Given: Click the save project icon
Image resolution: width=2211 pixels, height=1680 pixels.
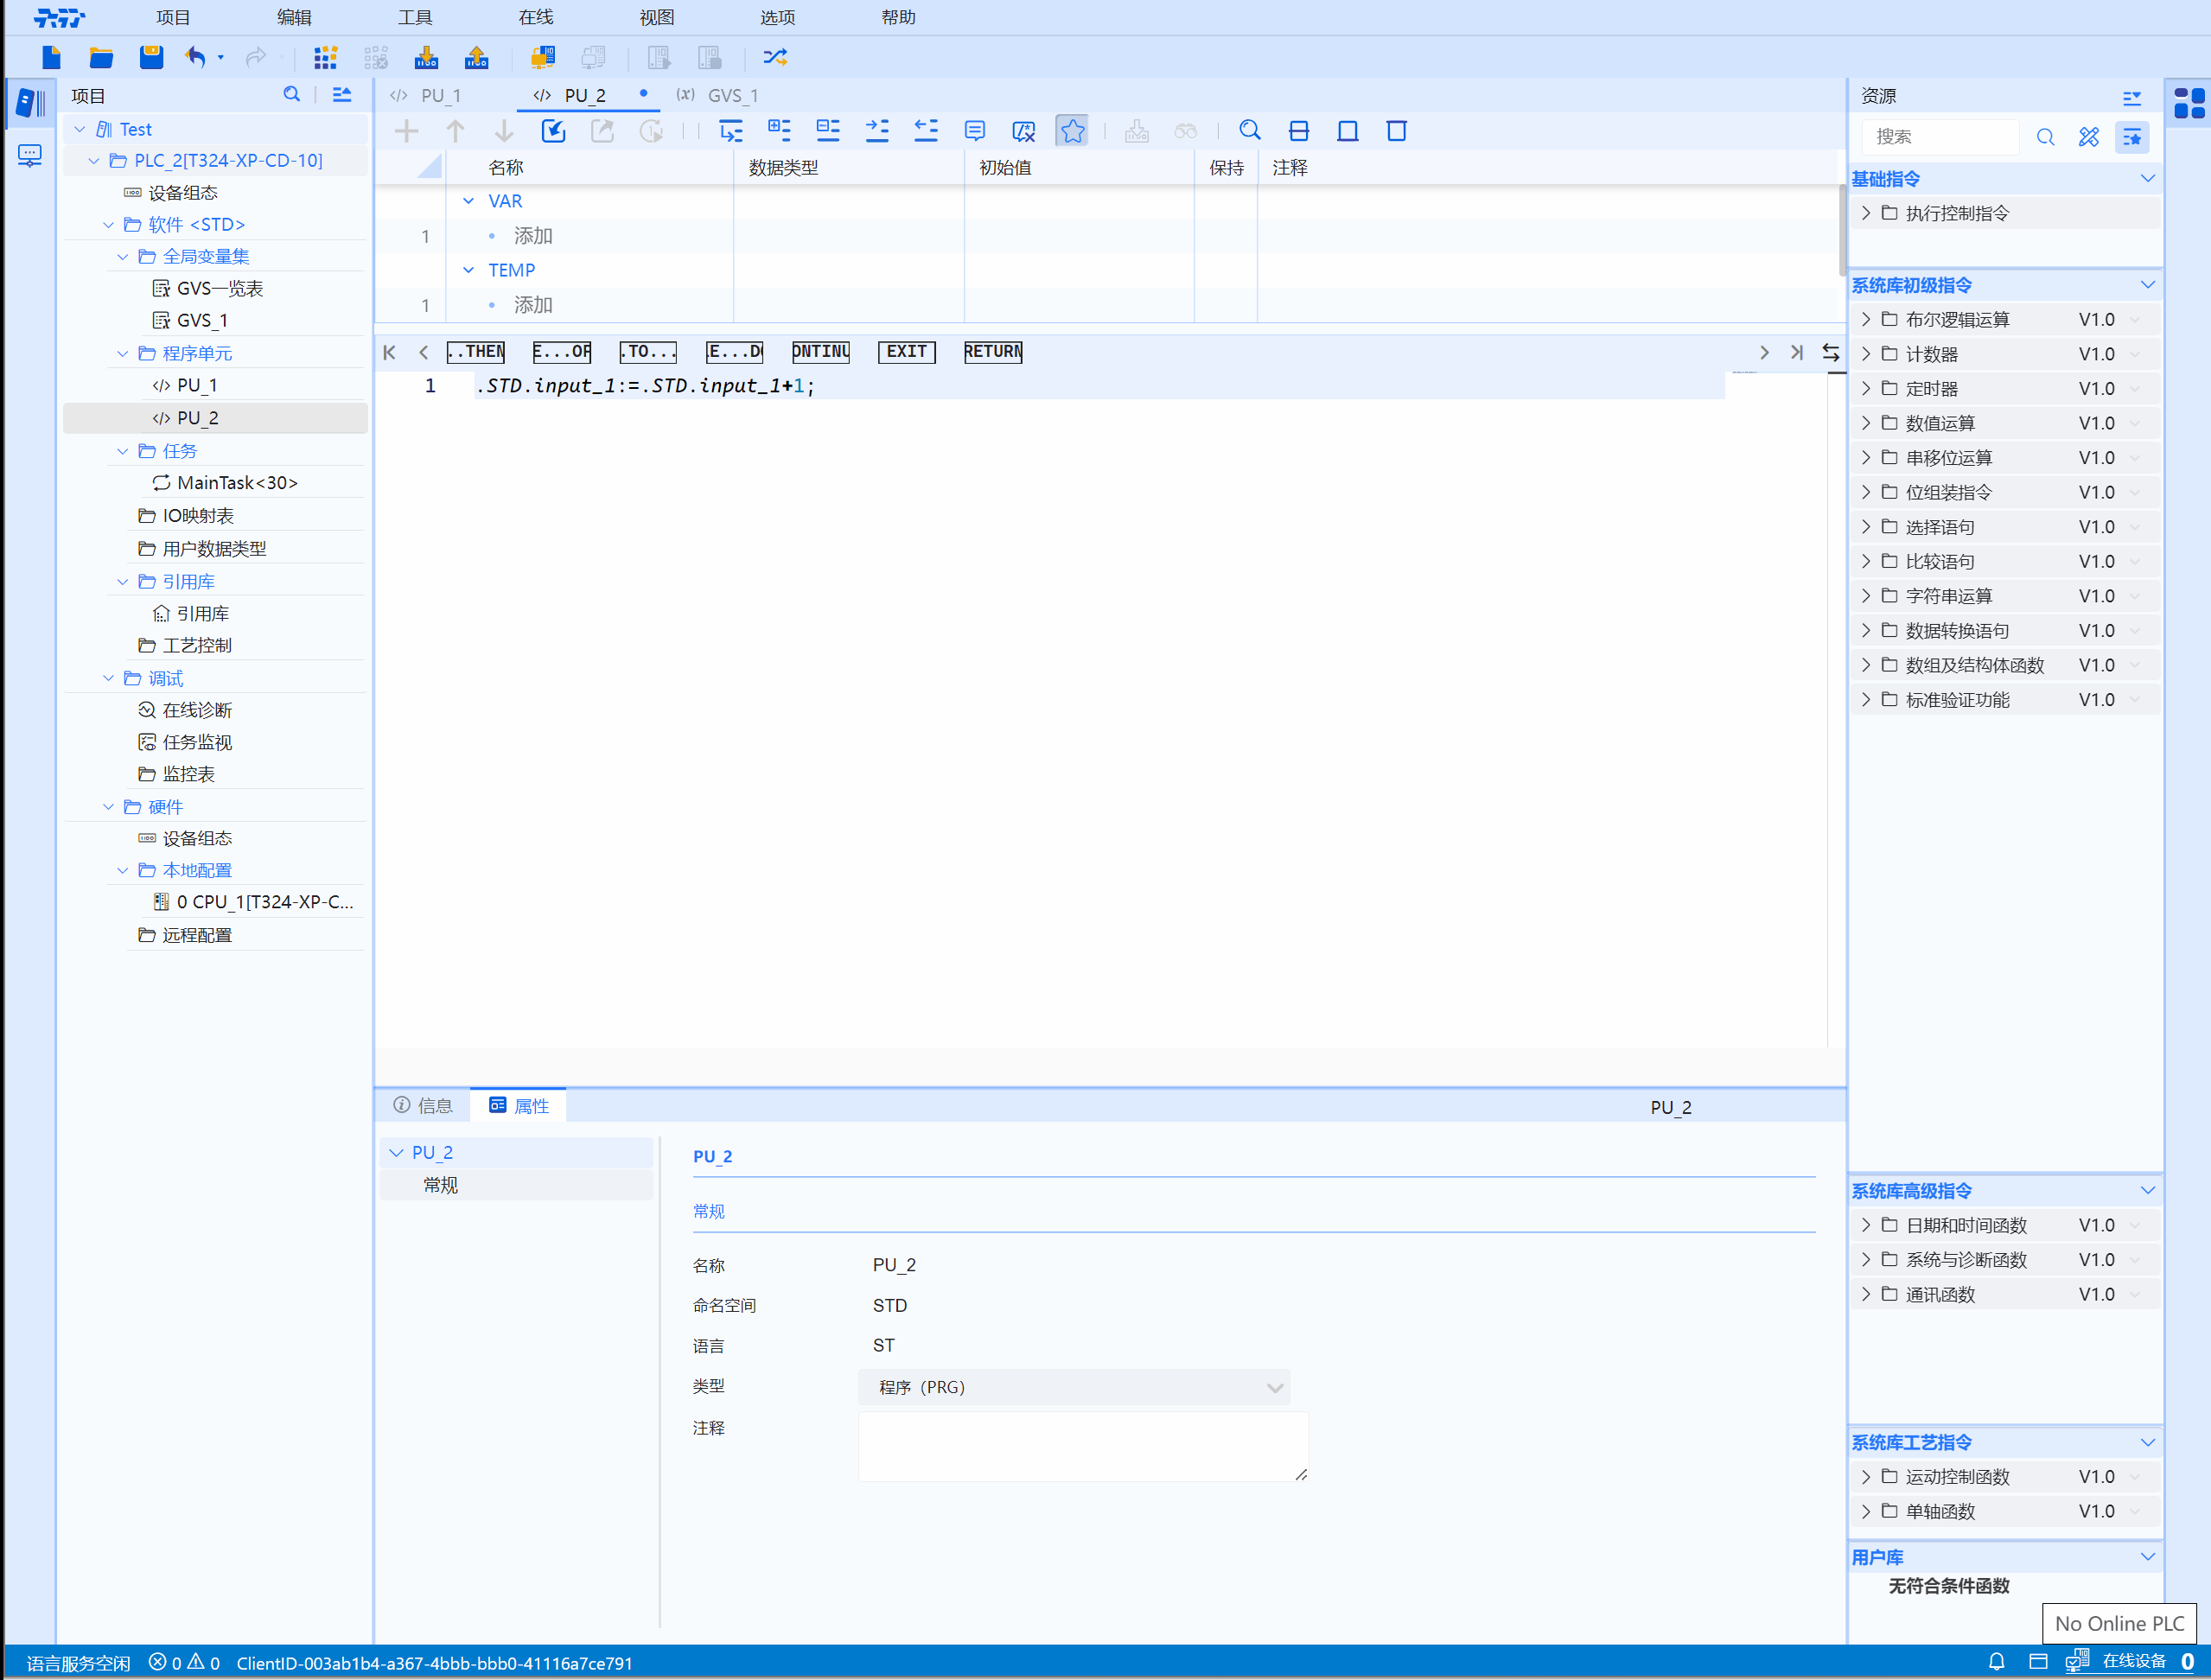Looking at the screenshot, I should [x=151, y=57].
